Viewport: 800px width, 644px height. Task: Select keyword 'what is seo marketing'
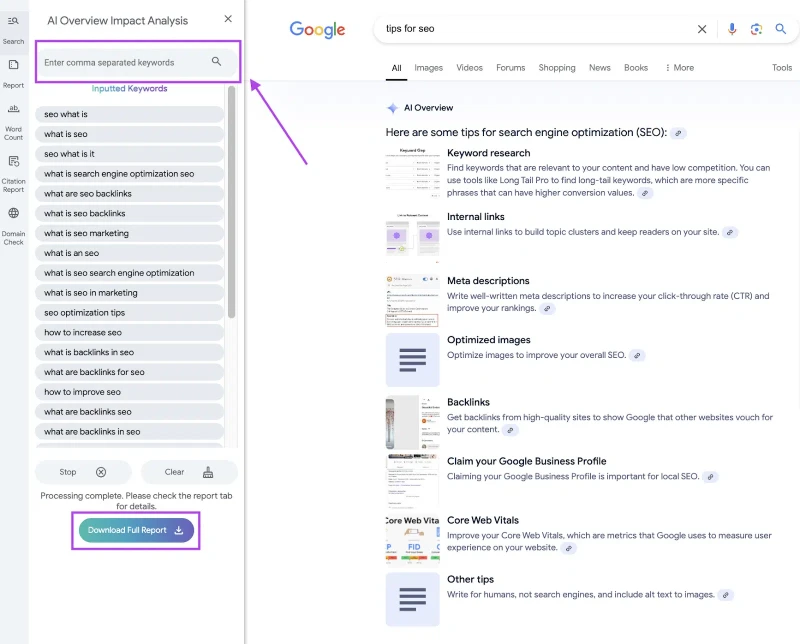click(x=129, y=233)
